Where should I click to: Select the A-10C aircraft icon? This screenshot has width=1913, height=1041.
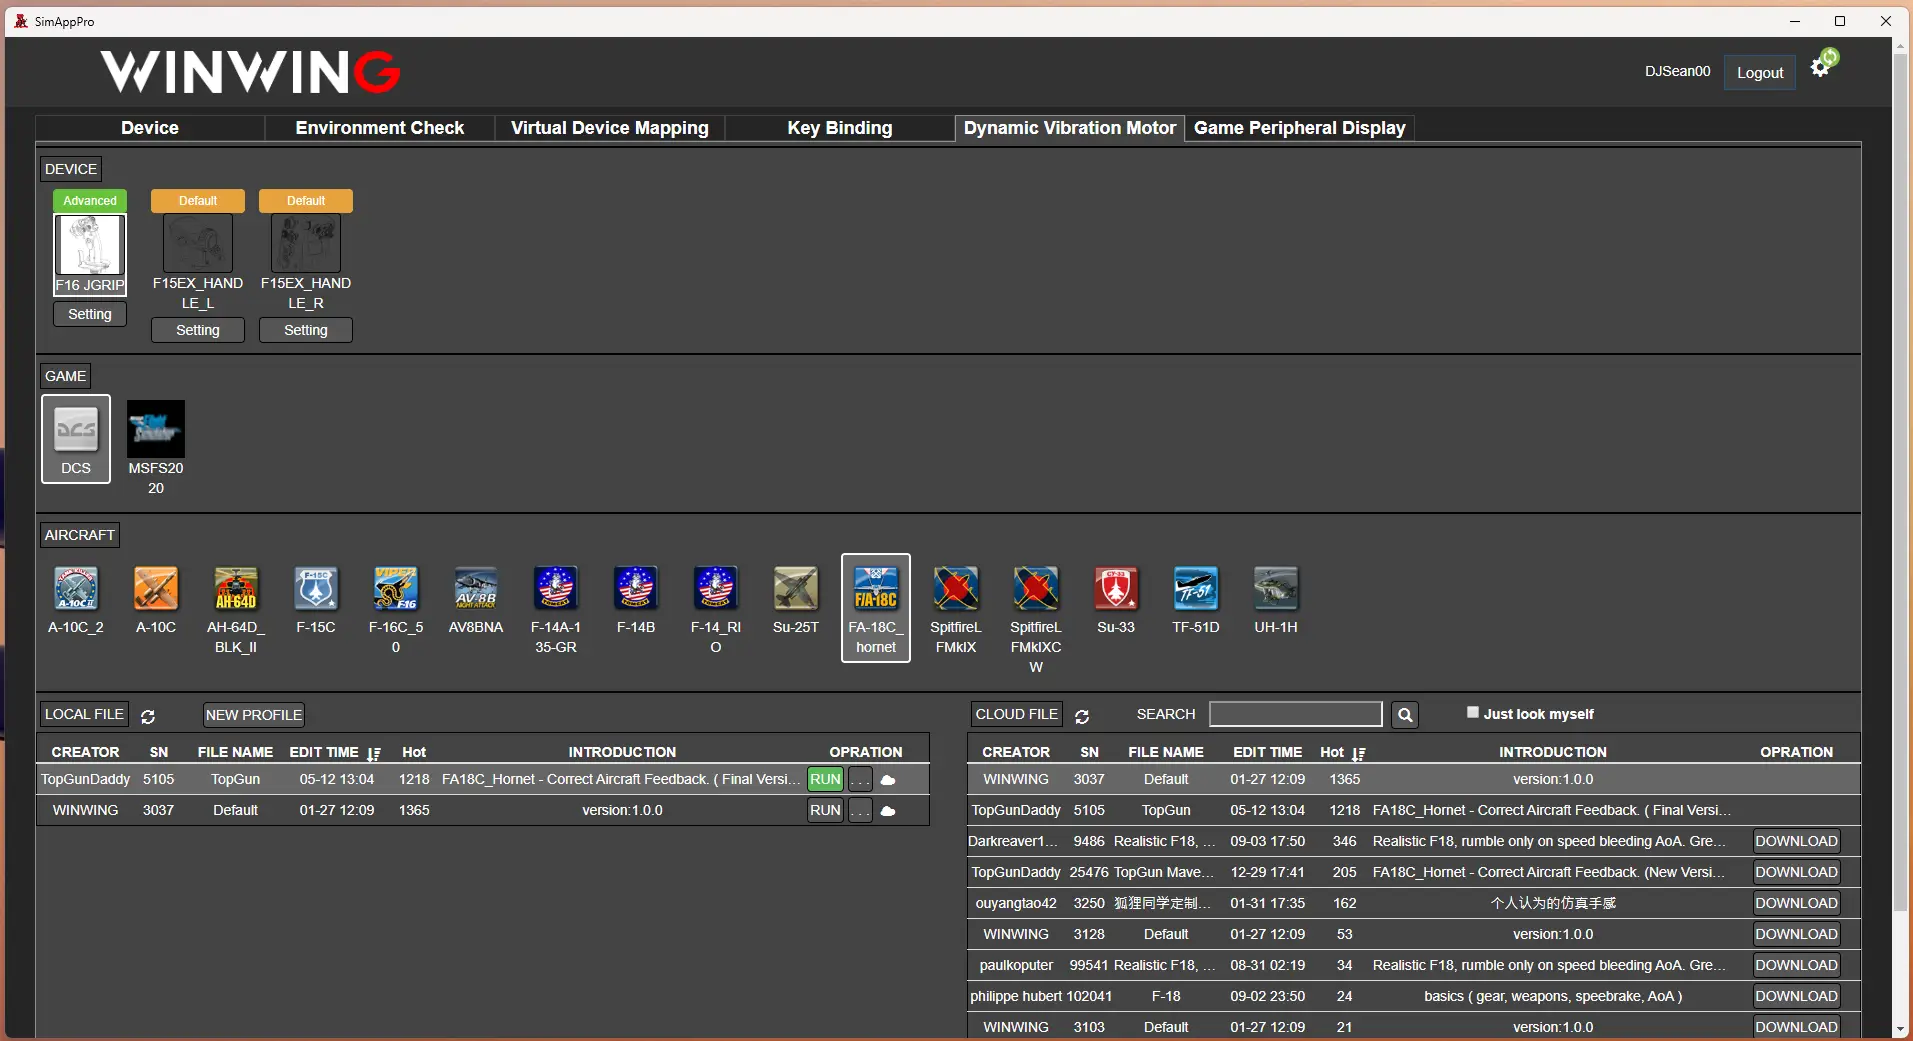tap(156, 589)
